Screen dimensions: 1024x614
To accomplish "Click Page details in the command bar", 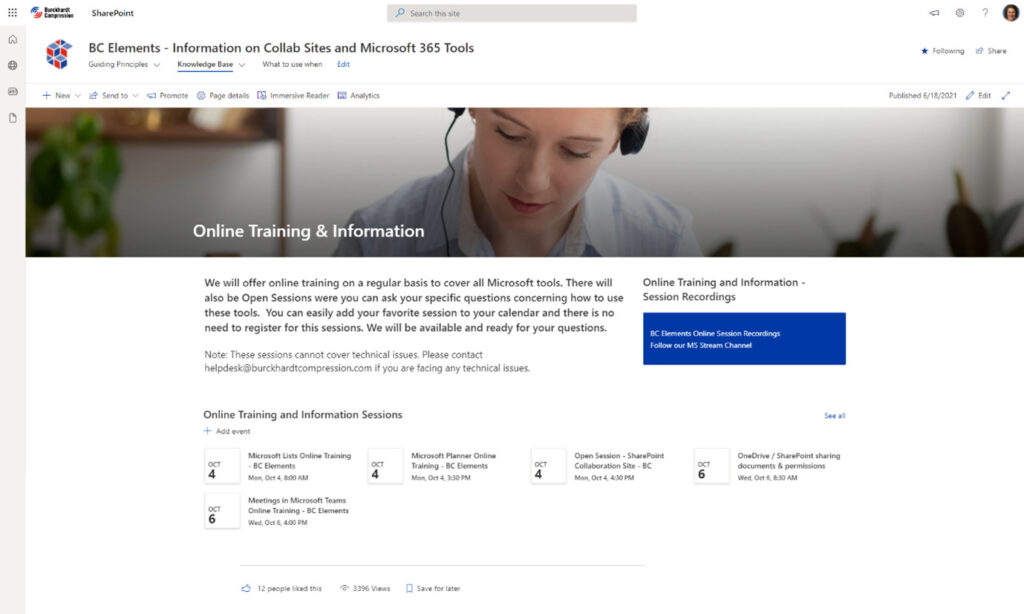I will 222,96.
